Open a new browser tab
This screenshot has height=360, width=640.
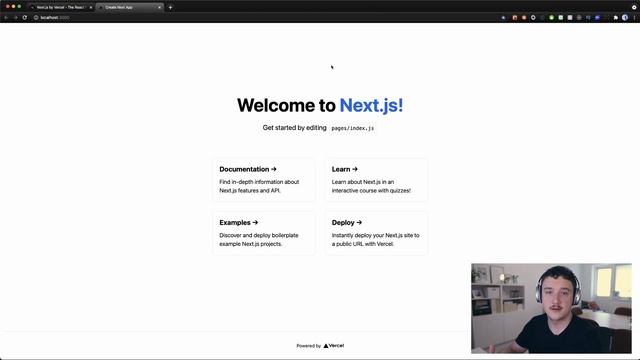[170, 7]
